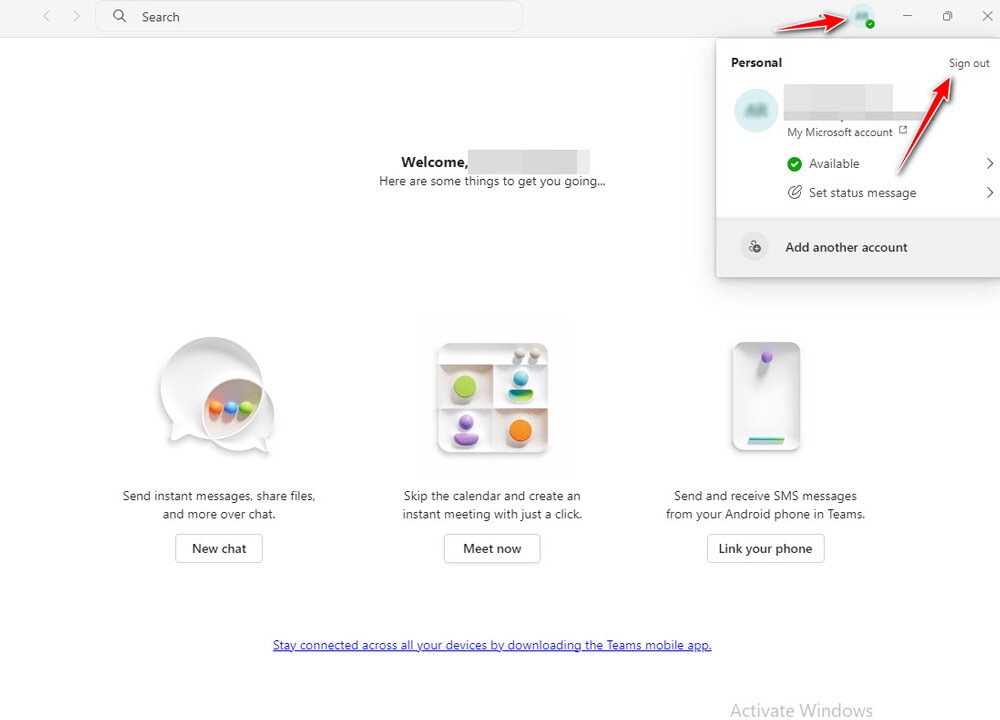
Task: Click the magnifier icon in the search bar
Action: pos(119,16)
